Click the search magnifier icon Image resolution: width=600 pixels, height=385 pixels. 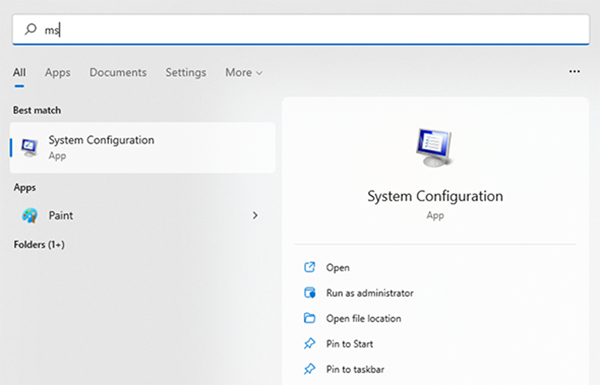click(x=30, y=29)
